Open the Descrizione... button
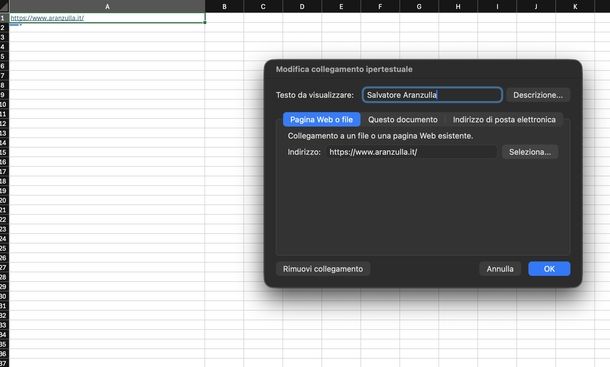This screenshot has width=610, height=367. pyautogui.click(x=538, y=95)
